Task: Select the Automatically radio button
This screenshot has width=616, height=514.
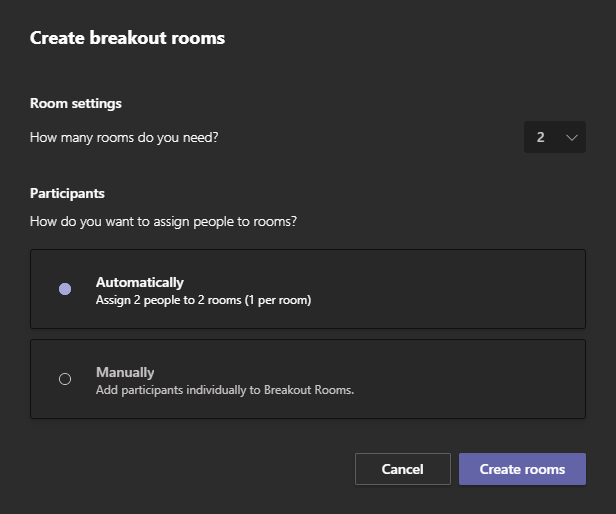Action: (65, 289)
